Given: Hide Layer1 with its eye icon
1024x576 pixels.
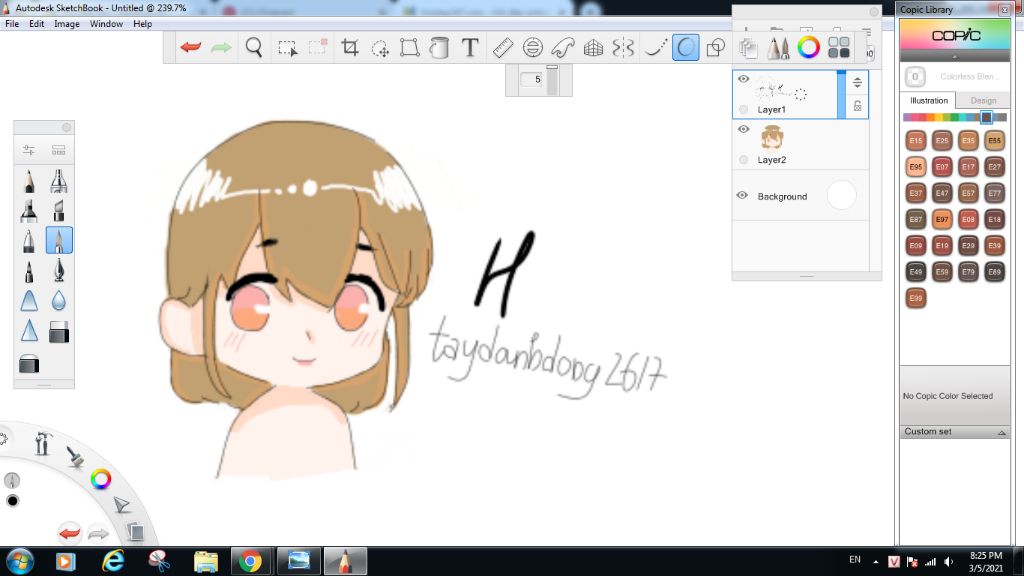Looking at the screenshot, I should pos(743,79).
